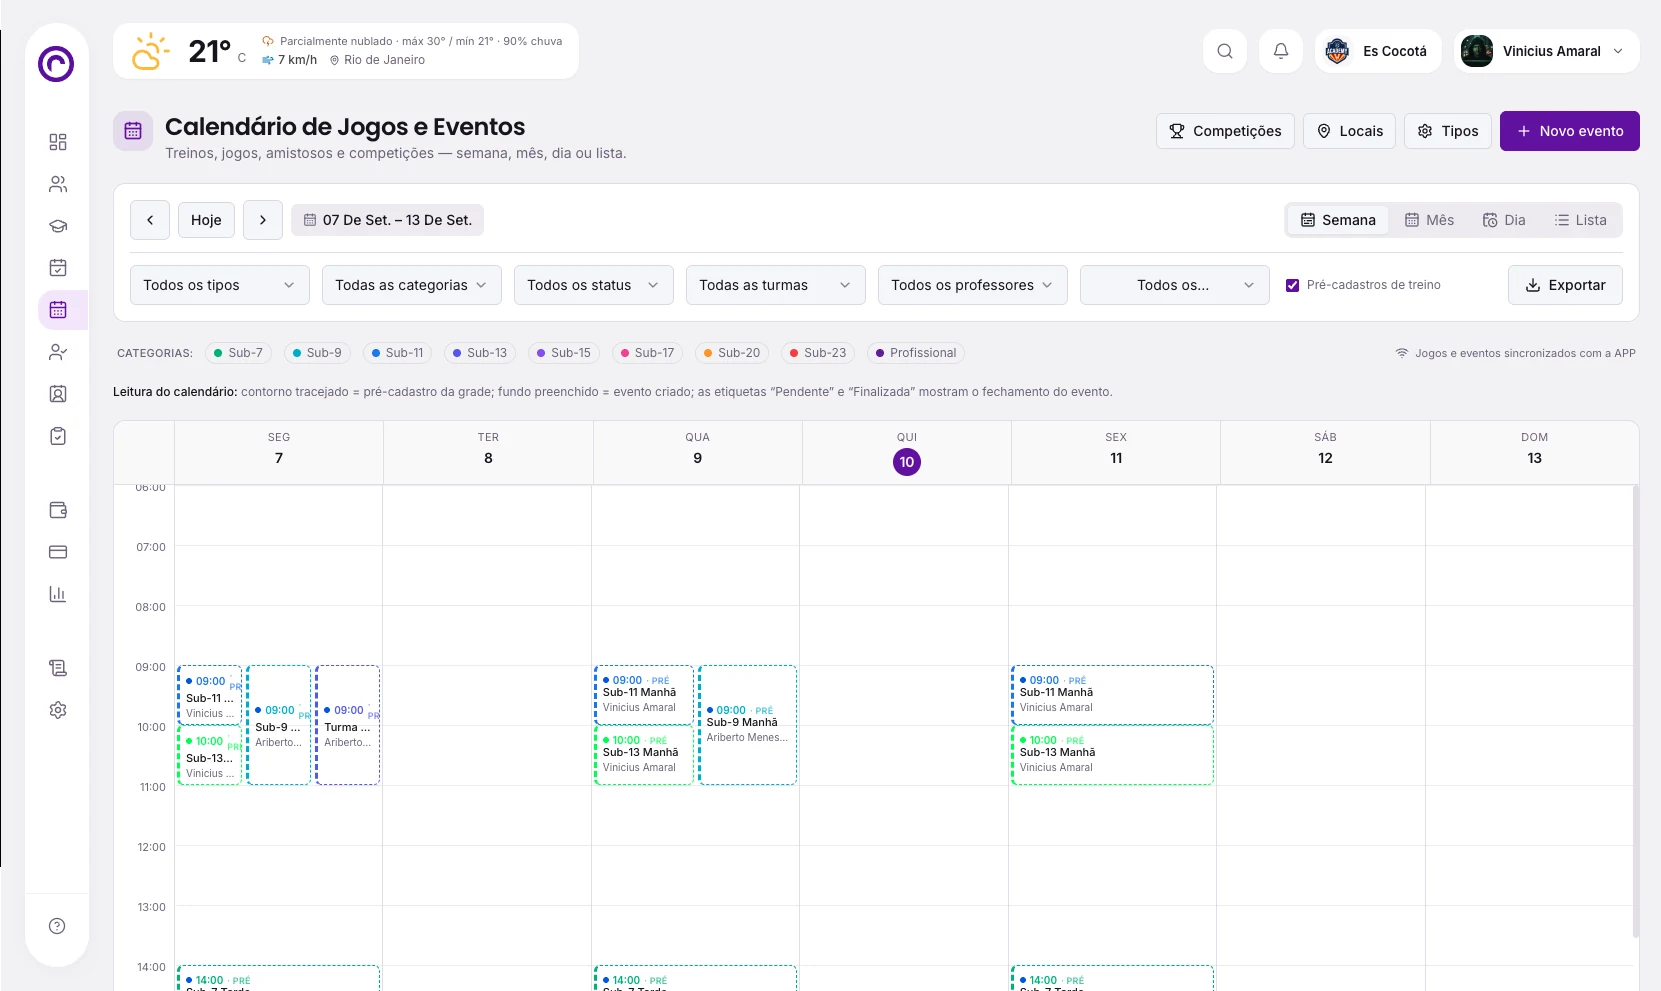Click the Exportar button
The image size is (1661, 991).
point(1565,285)
